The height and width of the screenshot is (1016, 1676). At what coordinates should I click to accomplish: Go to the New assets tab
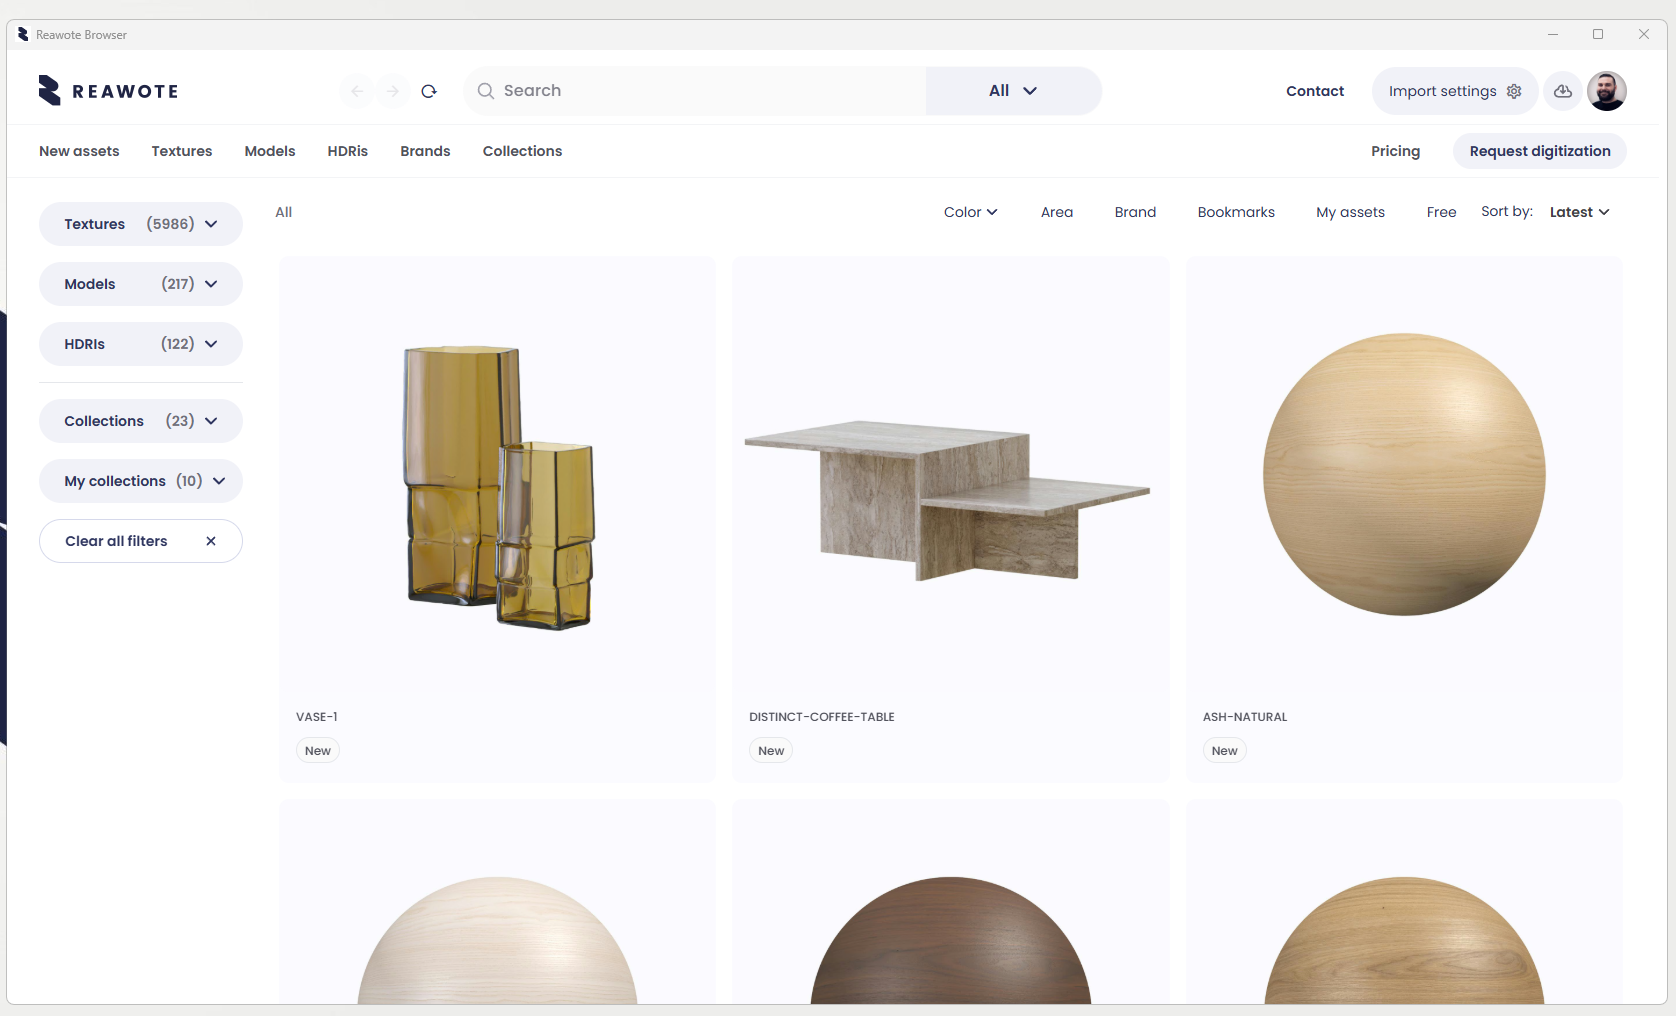pyautogui.click(x=79, y=151)
